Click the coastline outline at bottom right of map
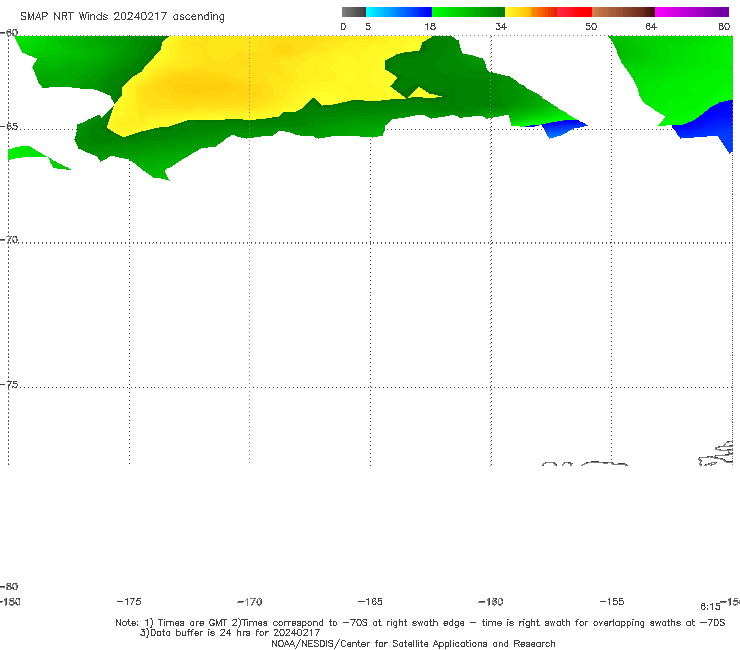 pyautogui.click(x=715, y=454)
